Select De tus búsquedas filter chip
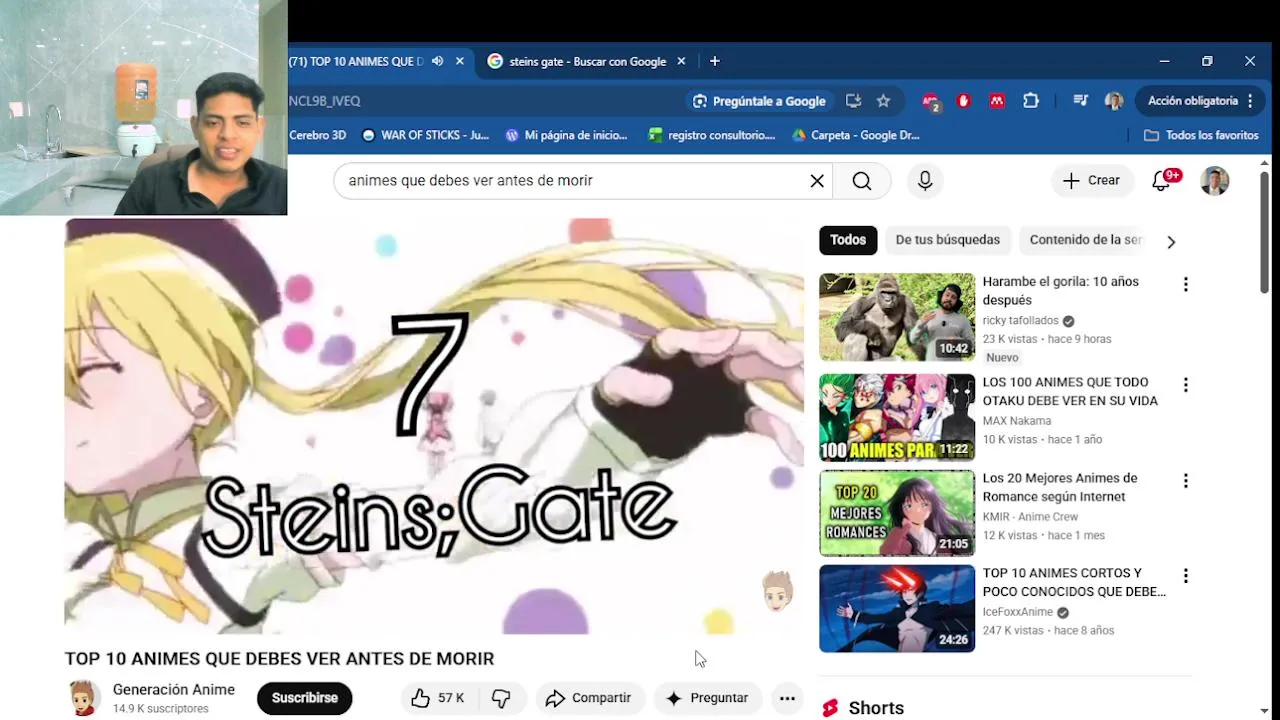The image size is (1280, 720). coord(947,240)
